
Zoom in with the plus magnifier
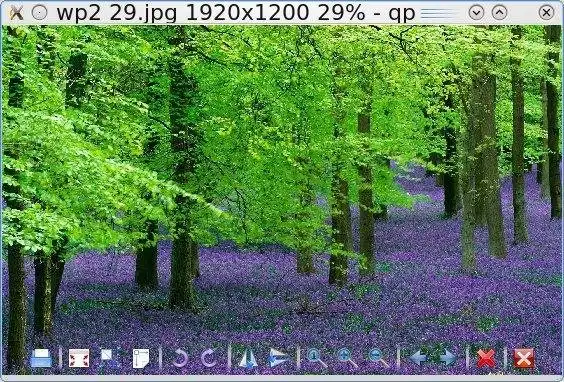[347, 358]
